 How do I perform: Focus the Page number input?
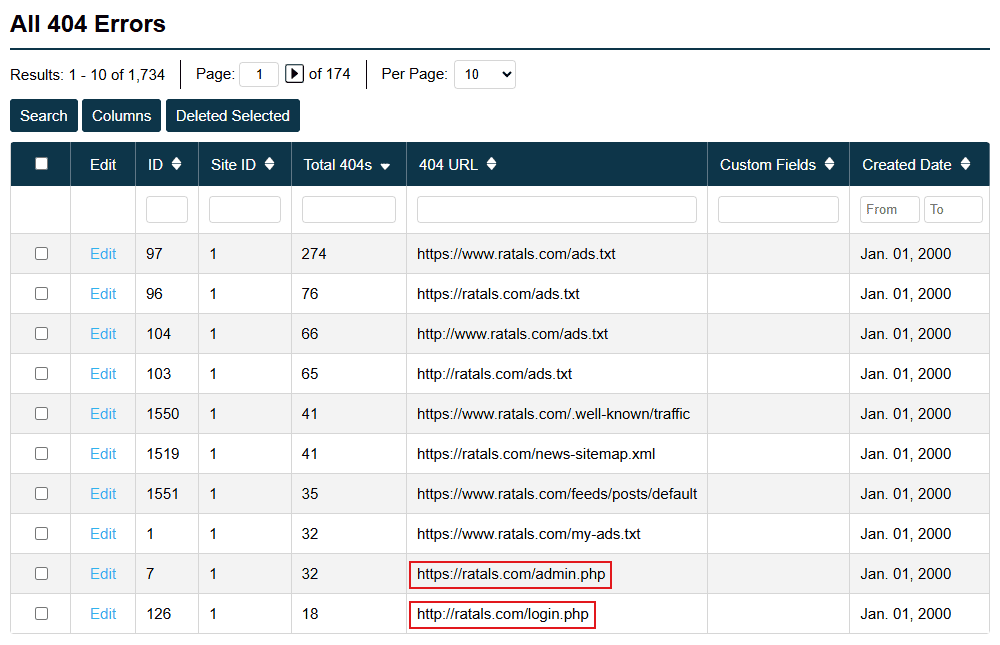tap(259, 74)
